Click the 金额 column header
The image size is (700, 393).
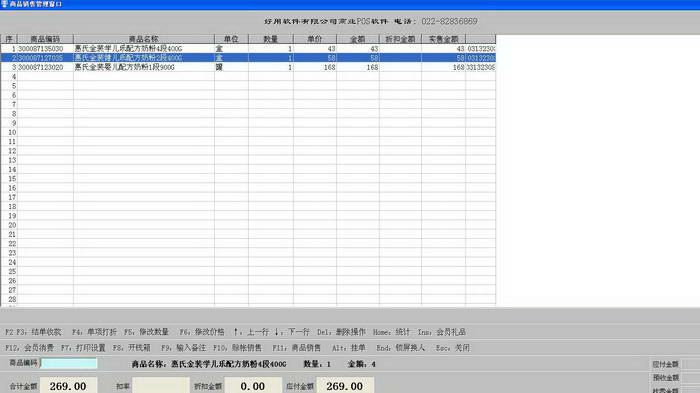[358, 39]
